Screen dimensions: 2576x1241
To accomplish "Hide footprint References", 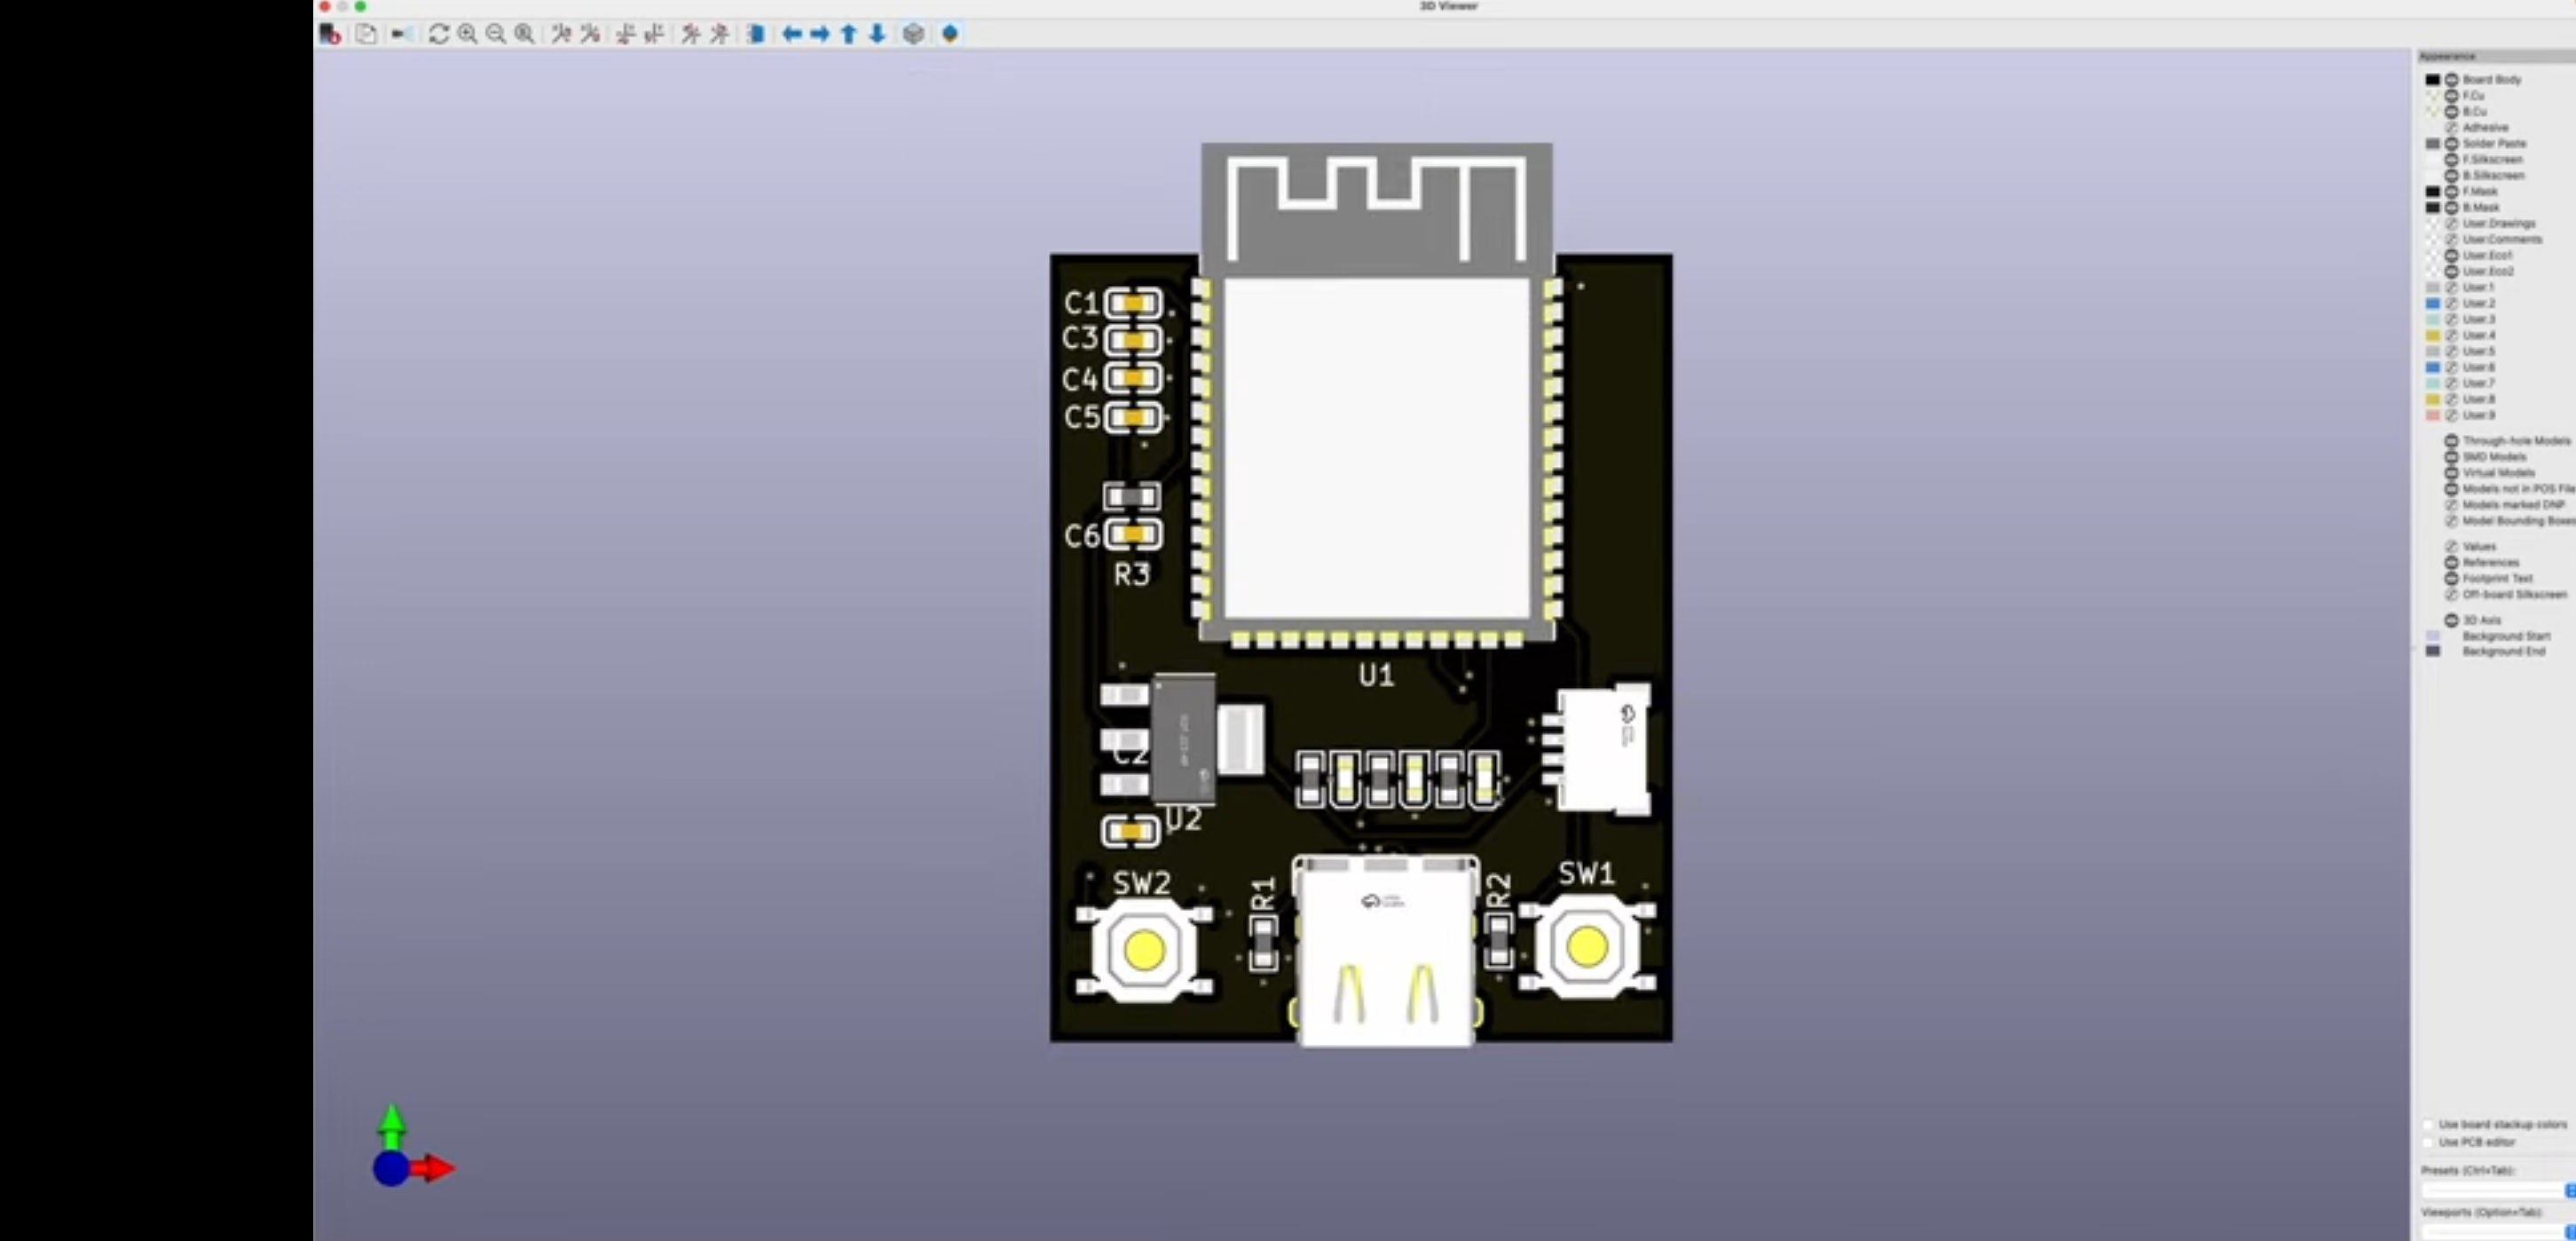I will coord(2451,562).
